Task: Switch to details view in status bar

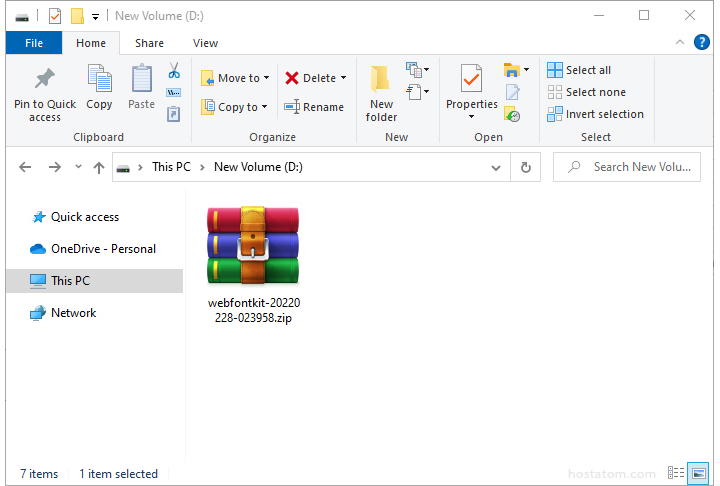Action: coord(677,473)
